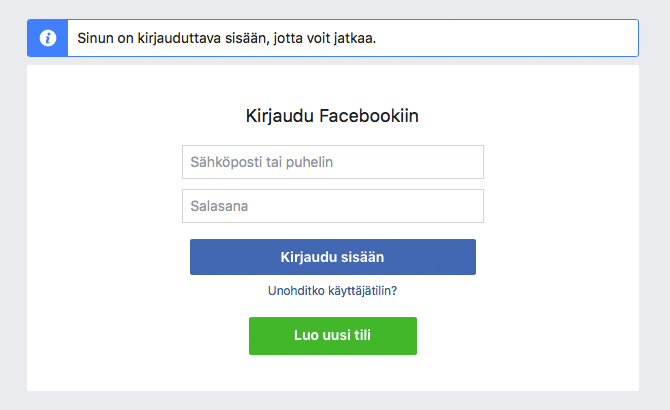Click the login required notification banner
This screenshot has height=410, width=670.
[350, 38]
